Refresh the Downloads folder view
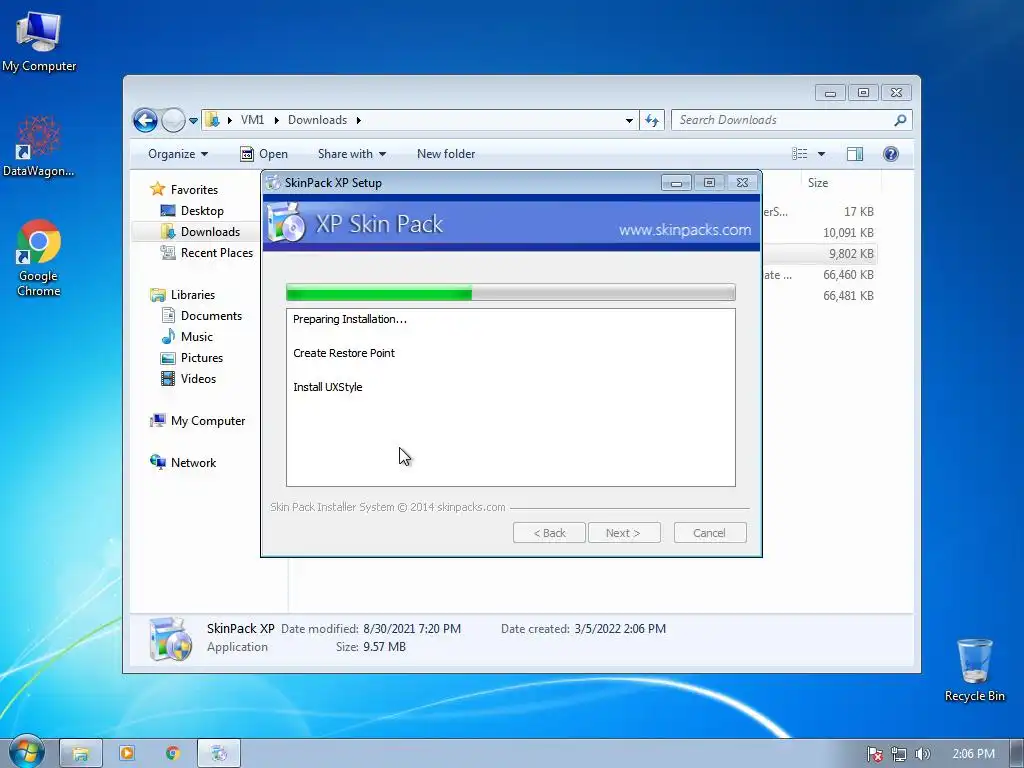 pyautogui.click(x=652, y=120)
